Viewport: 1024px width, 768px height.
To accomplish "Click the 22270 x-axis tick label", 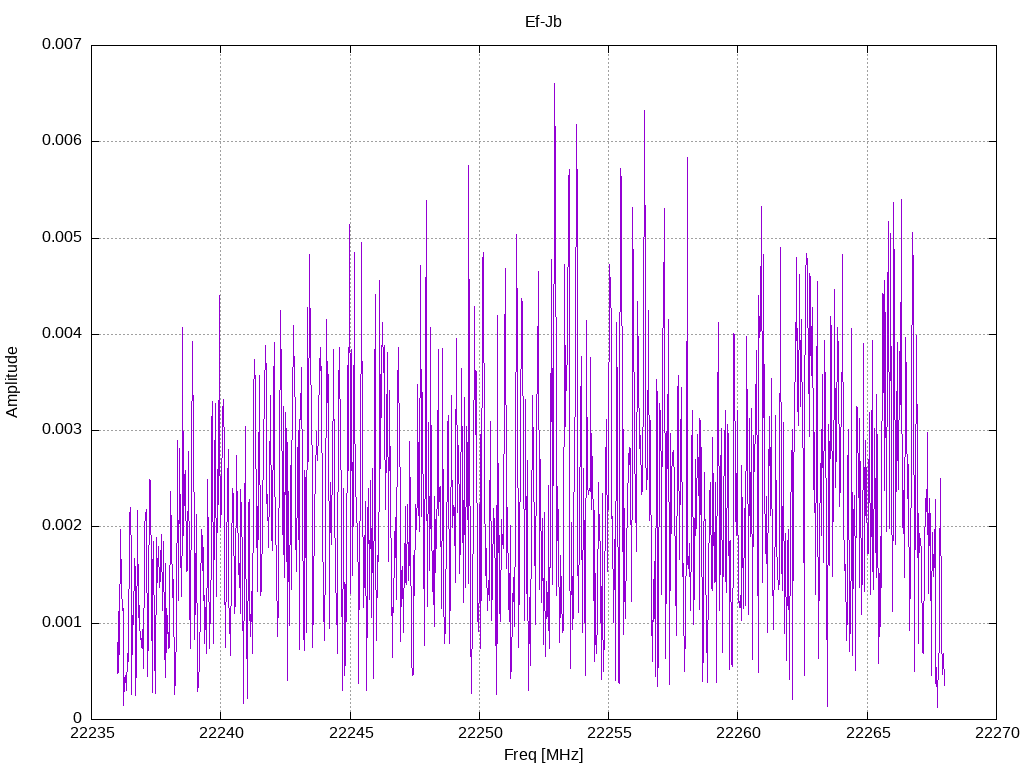I will [x=997, y=733].
